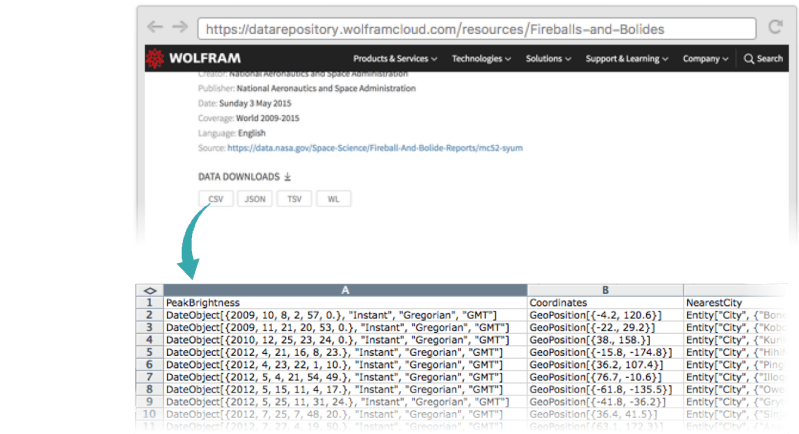Select DateObject cell with 2012, 5, 4

(x=345, y=377)
